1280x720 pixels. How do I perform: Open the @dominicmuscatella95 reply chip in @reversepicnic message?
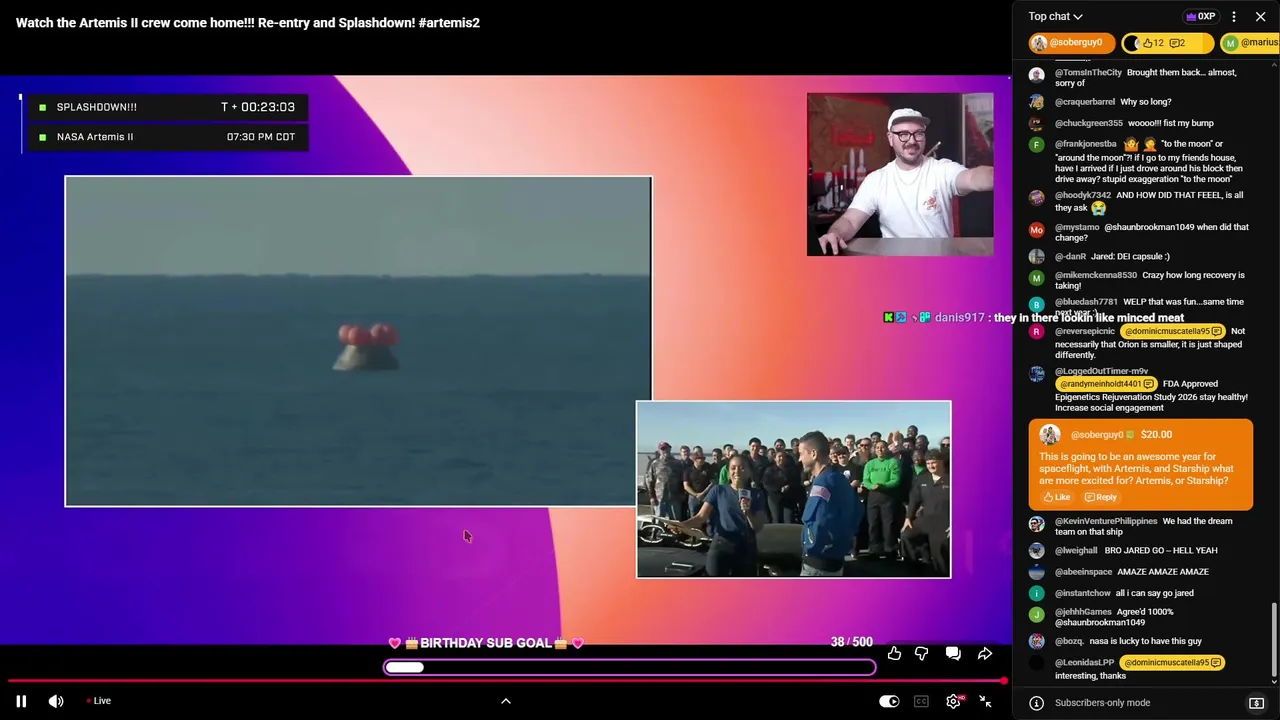point(1172,331)
